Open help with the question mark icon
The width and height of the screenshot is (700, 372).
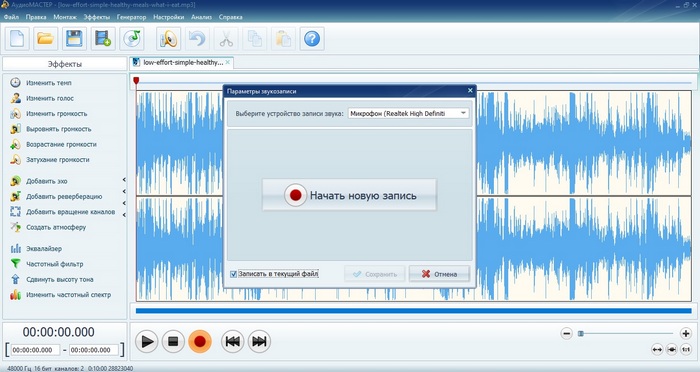[x=312, y=39]
